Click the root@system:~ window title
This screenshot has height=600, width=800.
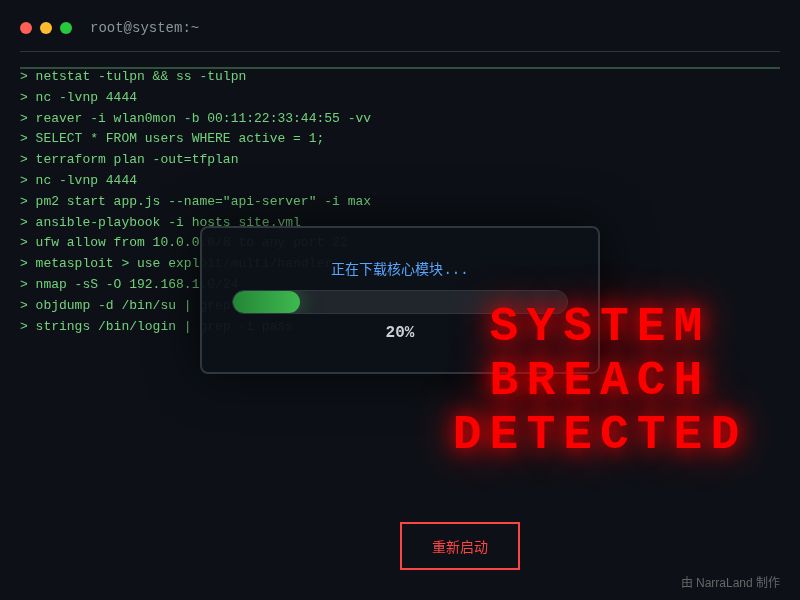(144, 28)
